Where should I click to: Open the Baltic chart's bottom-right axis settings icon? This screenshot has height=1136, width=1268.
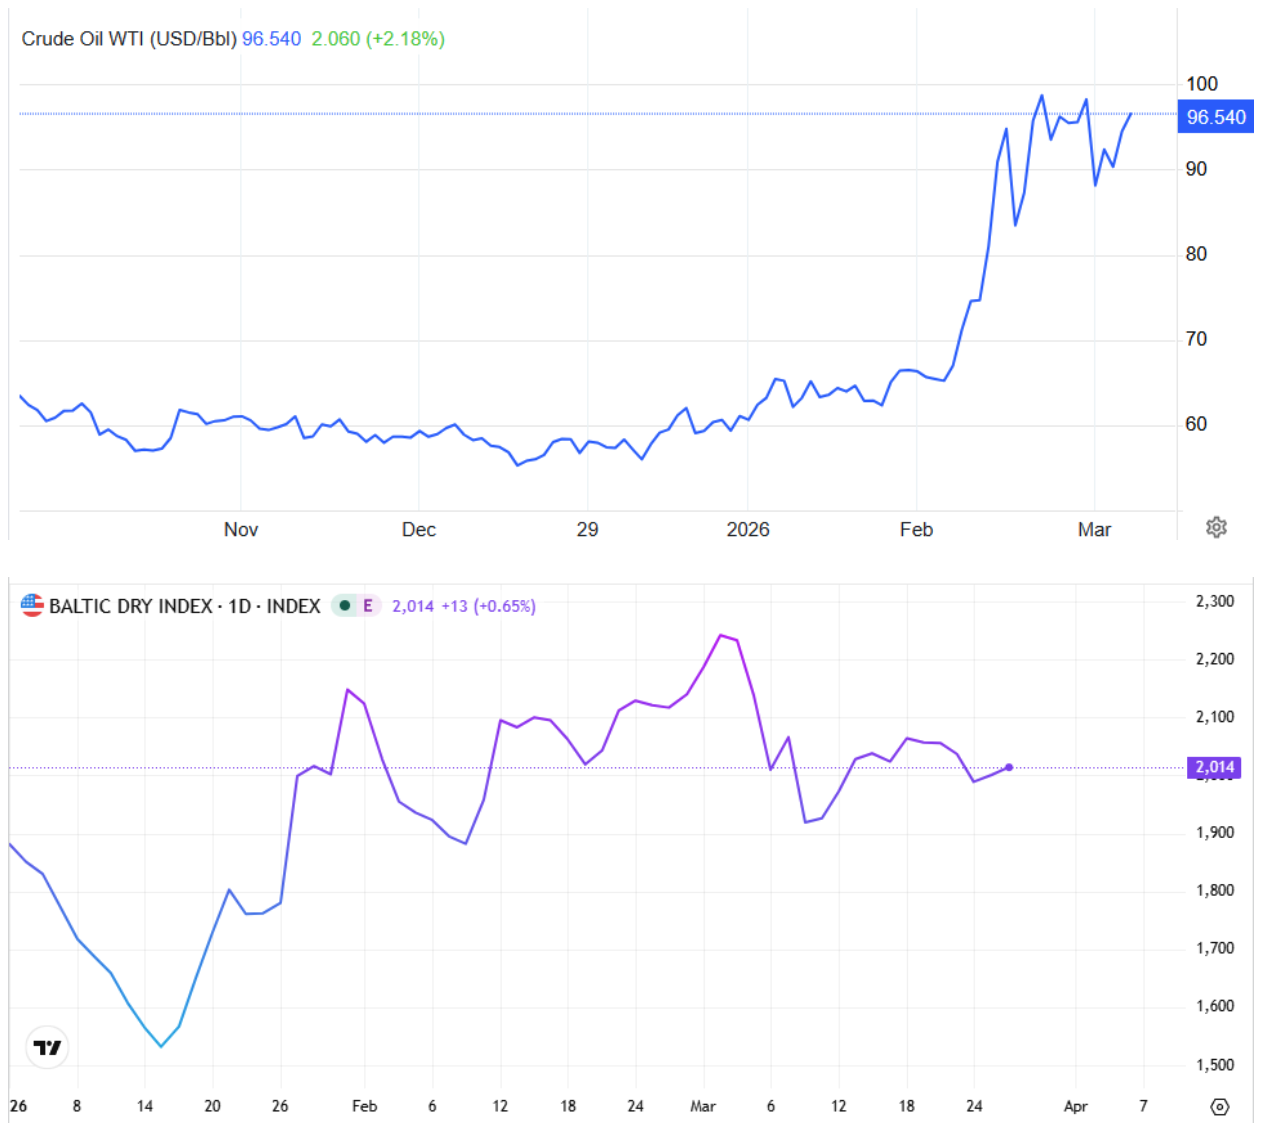pos(1219,1106)
